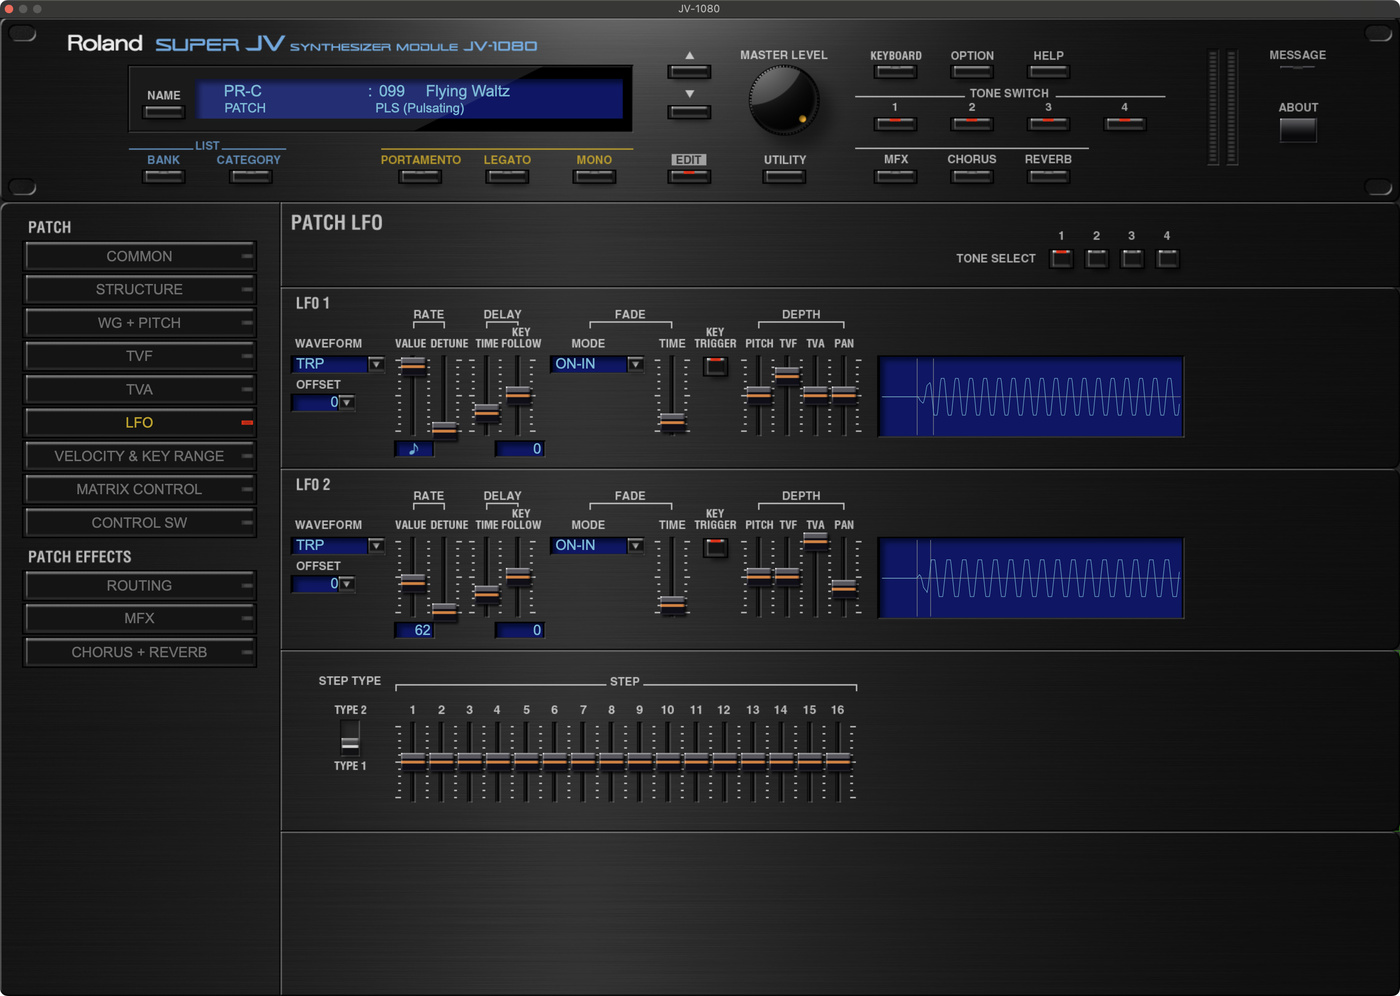Click LFO 2 key follow value field
This screenshot has height=996, width=1400.
click(x=519, y=630)
